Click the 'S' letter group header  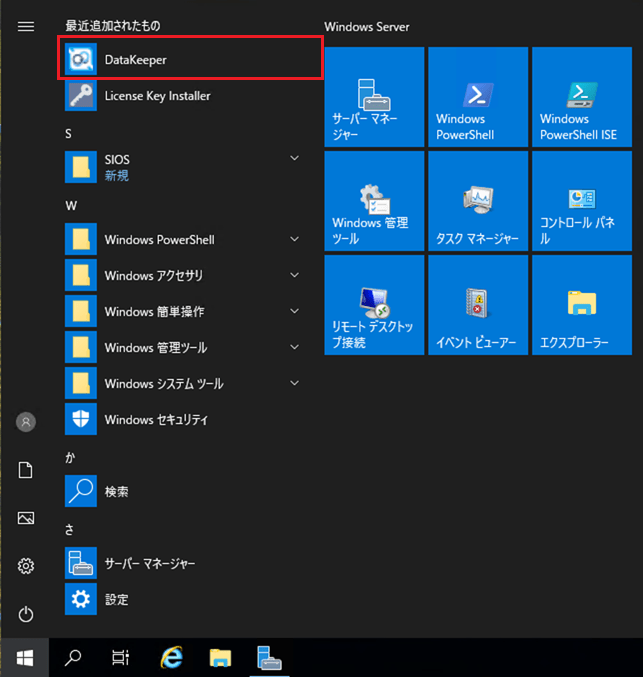(68, 134)
